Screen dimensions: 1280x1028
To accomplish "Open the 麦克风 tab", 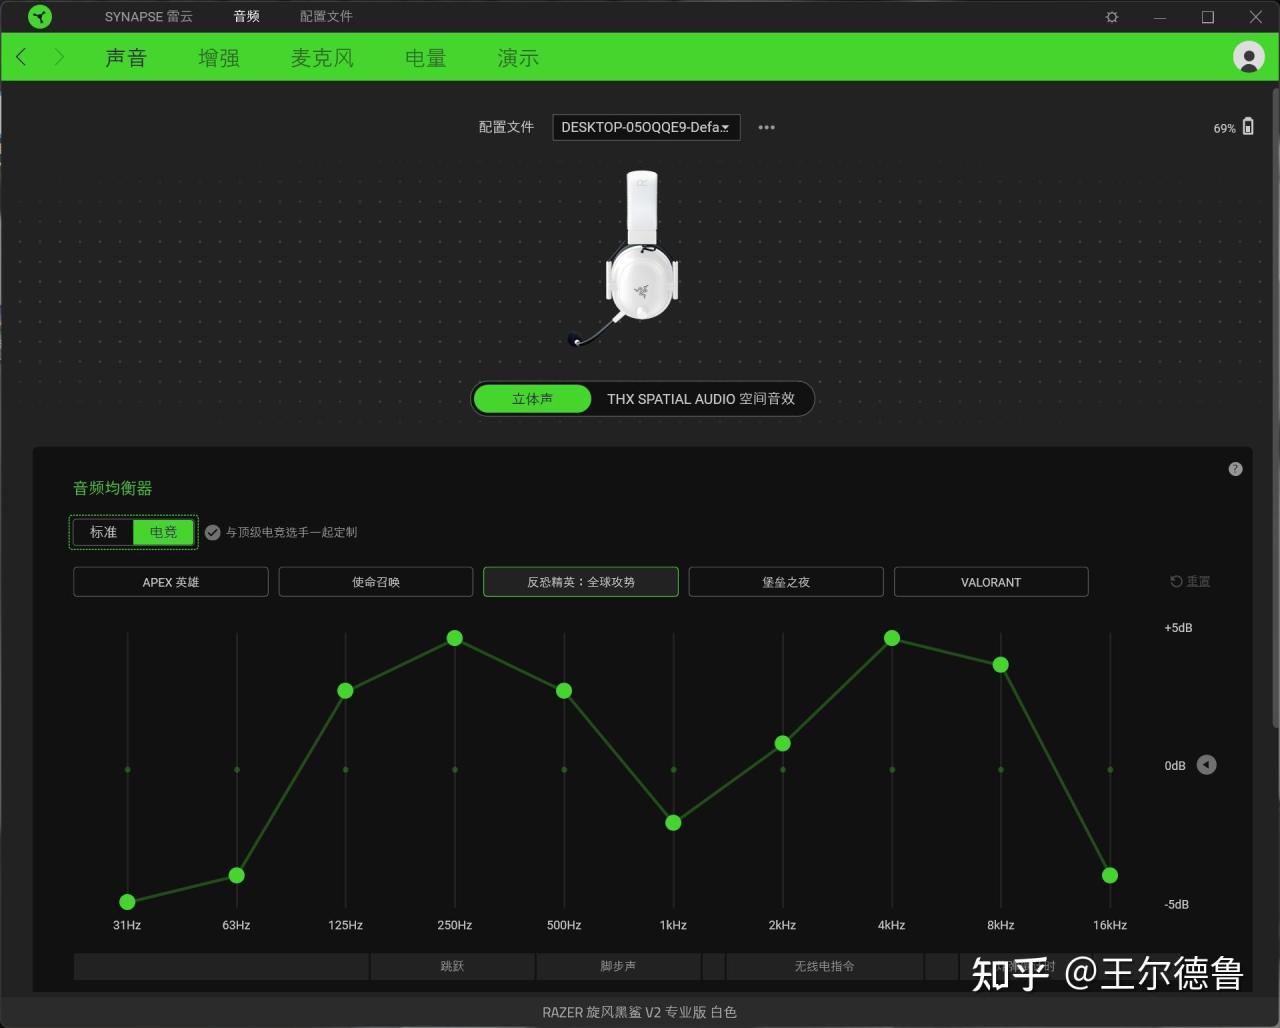I will tap(322, 58).
